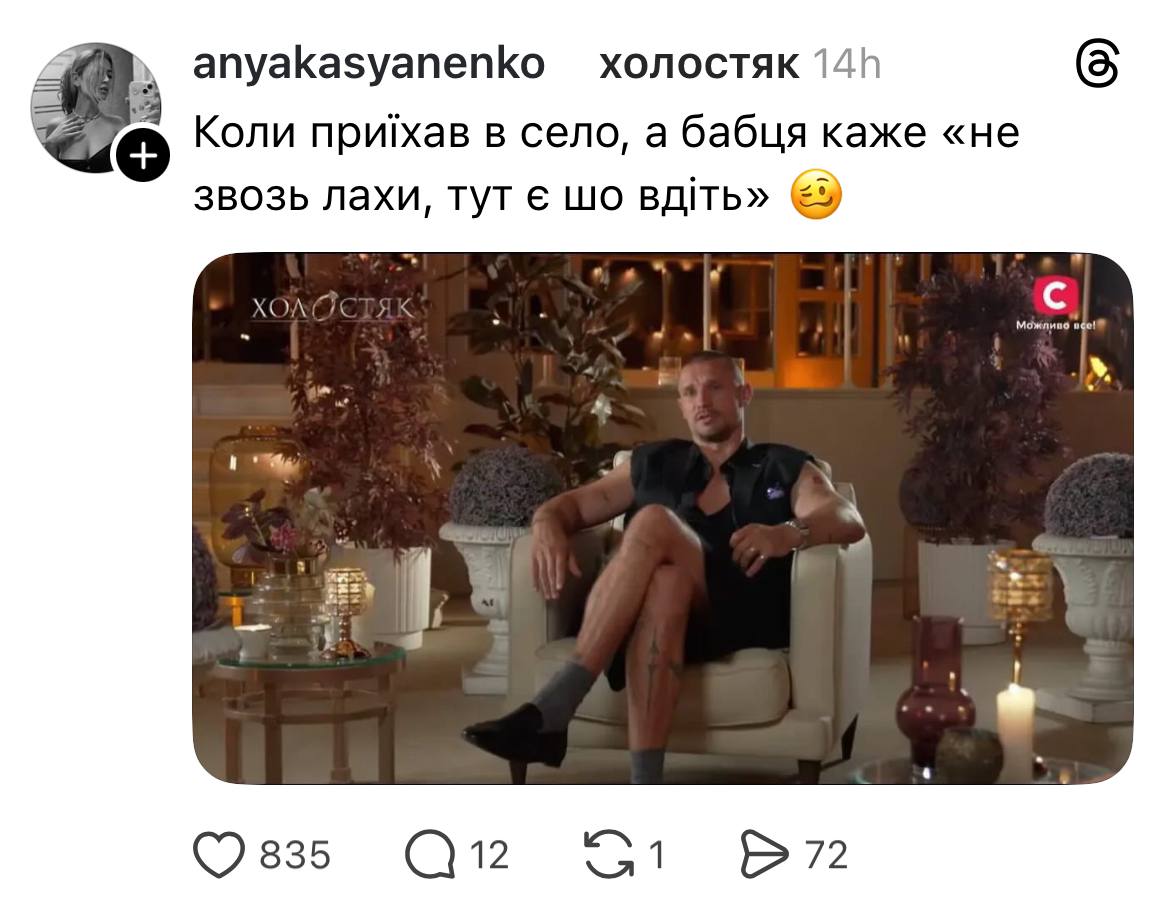Click the woozy face emoji in caption
The height and width of the screenshot is (916, 1170).
click(816, 195)
